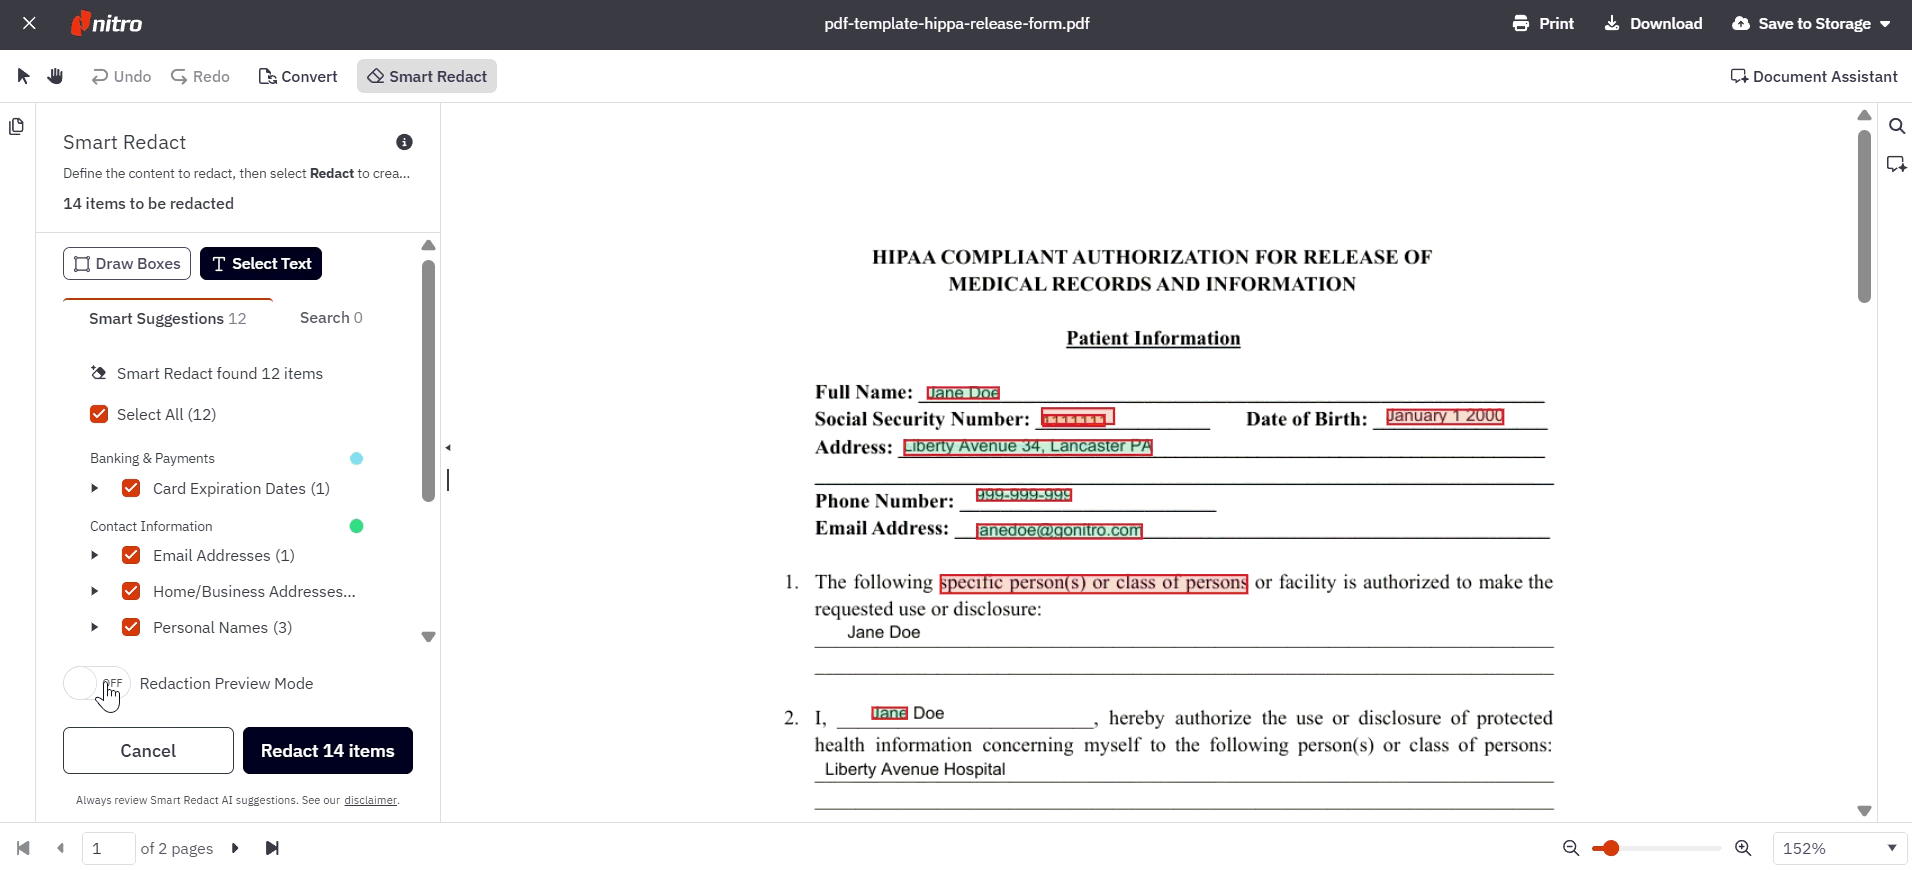This screenshot has height=870, width=1912.
Task: Click the add comment icon
Action: point(1896,164)
